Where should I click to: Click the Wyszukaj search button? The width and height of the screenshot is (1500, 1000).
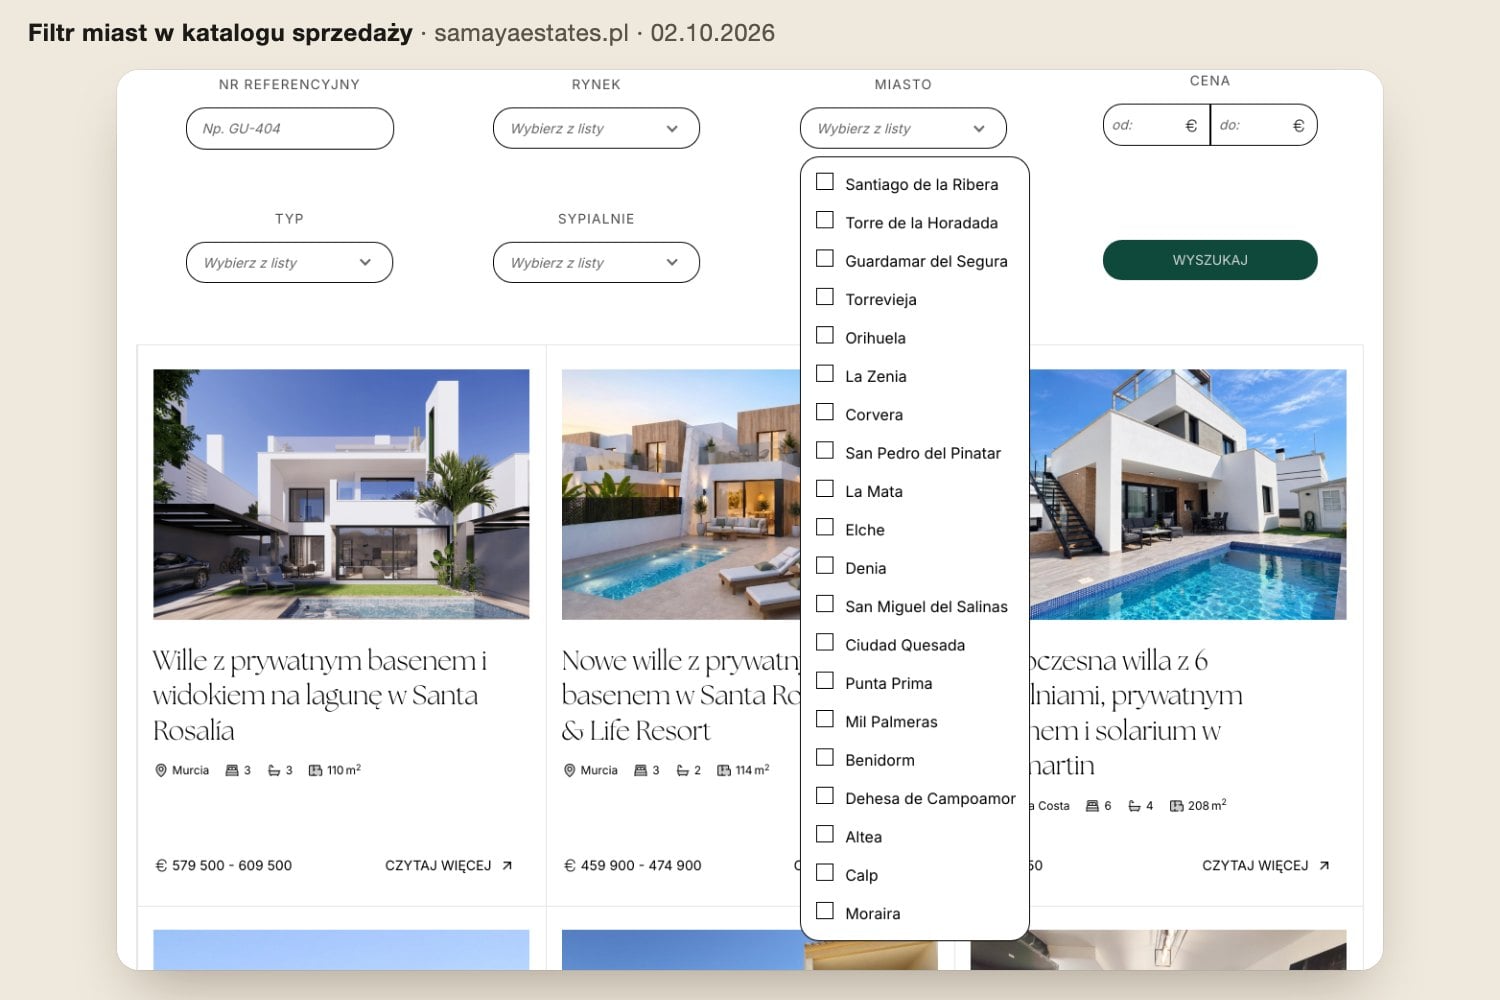(x=1210, y=260)
